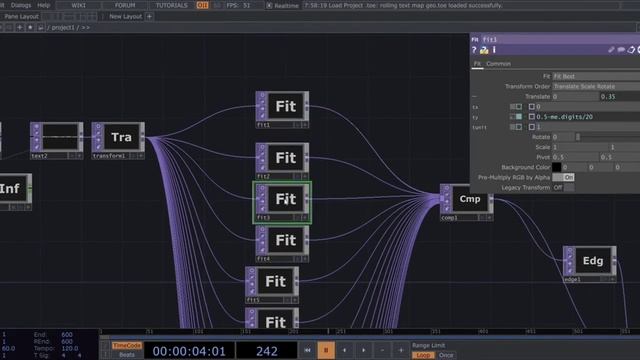Screen dimensions: 640x360
Task: Open the operator help question-mark icon
Action: click(x=474, y=50)
